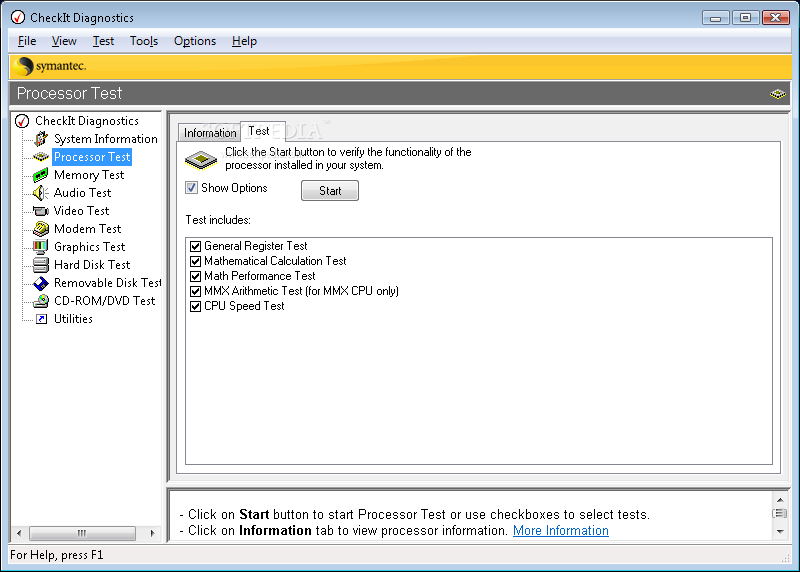This screenshot has width=800, height=572.
Task: Click the System Information tree icon
Action: pyautogui.click(x=41, y=139)
